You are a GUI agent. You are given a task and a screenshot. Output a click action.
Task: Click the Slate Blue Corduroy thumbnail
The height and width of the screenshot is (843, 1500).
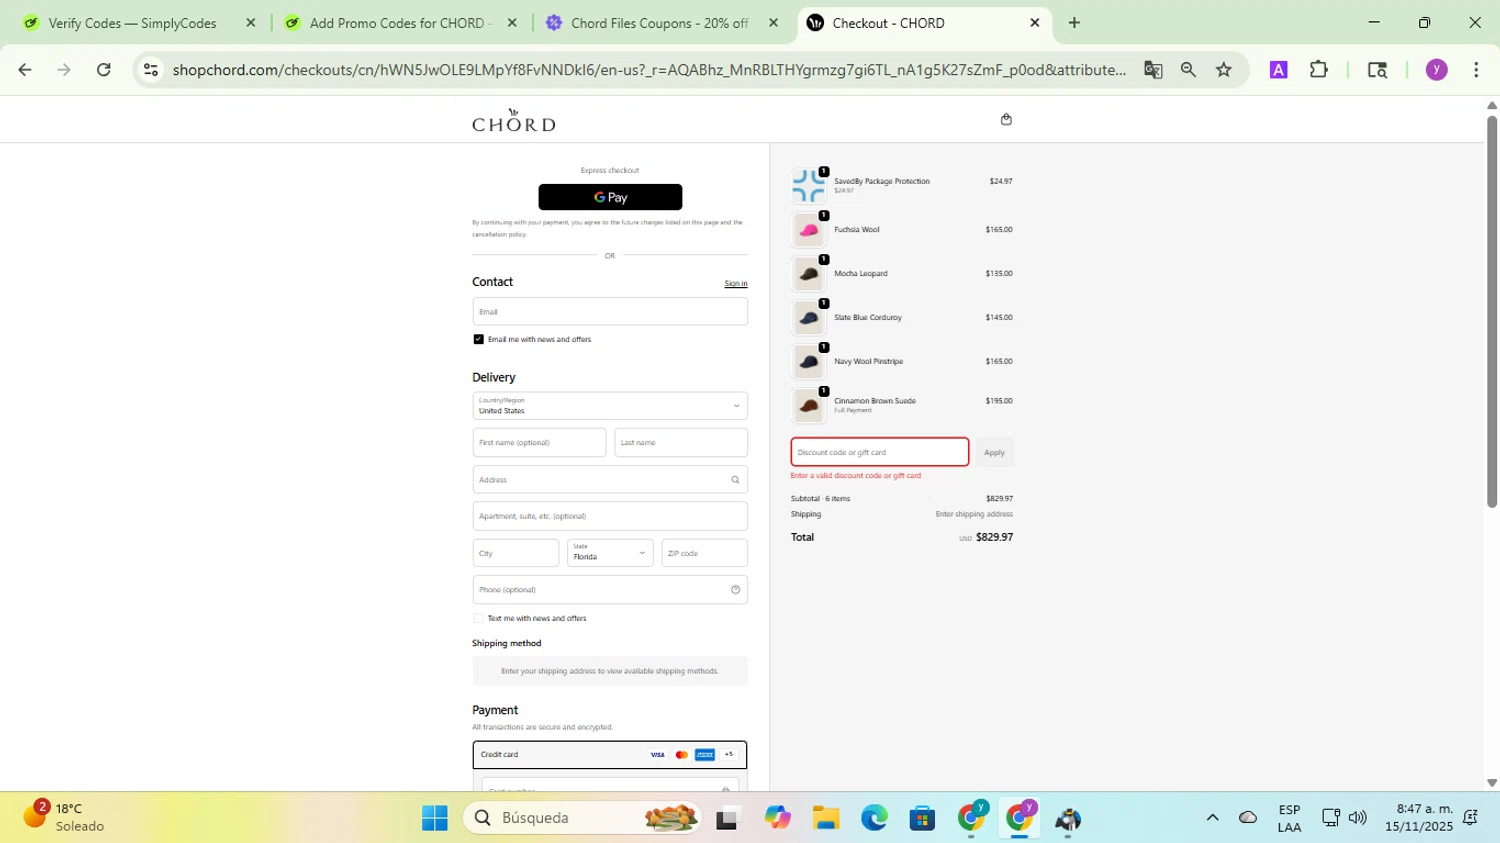pyautogui.click(x=809, y=318)
